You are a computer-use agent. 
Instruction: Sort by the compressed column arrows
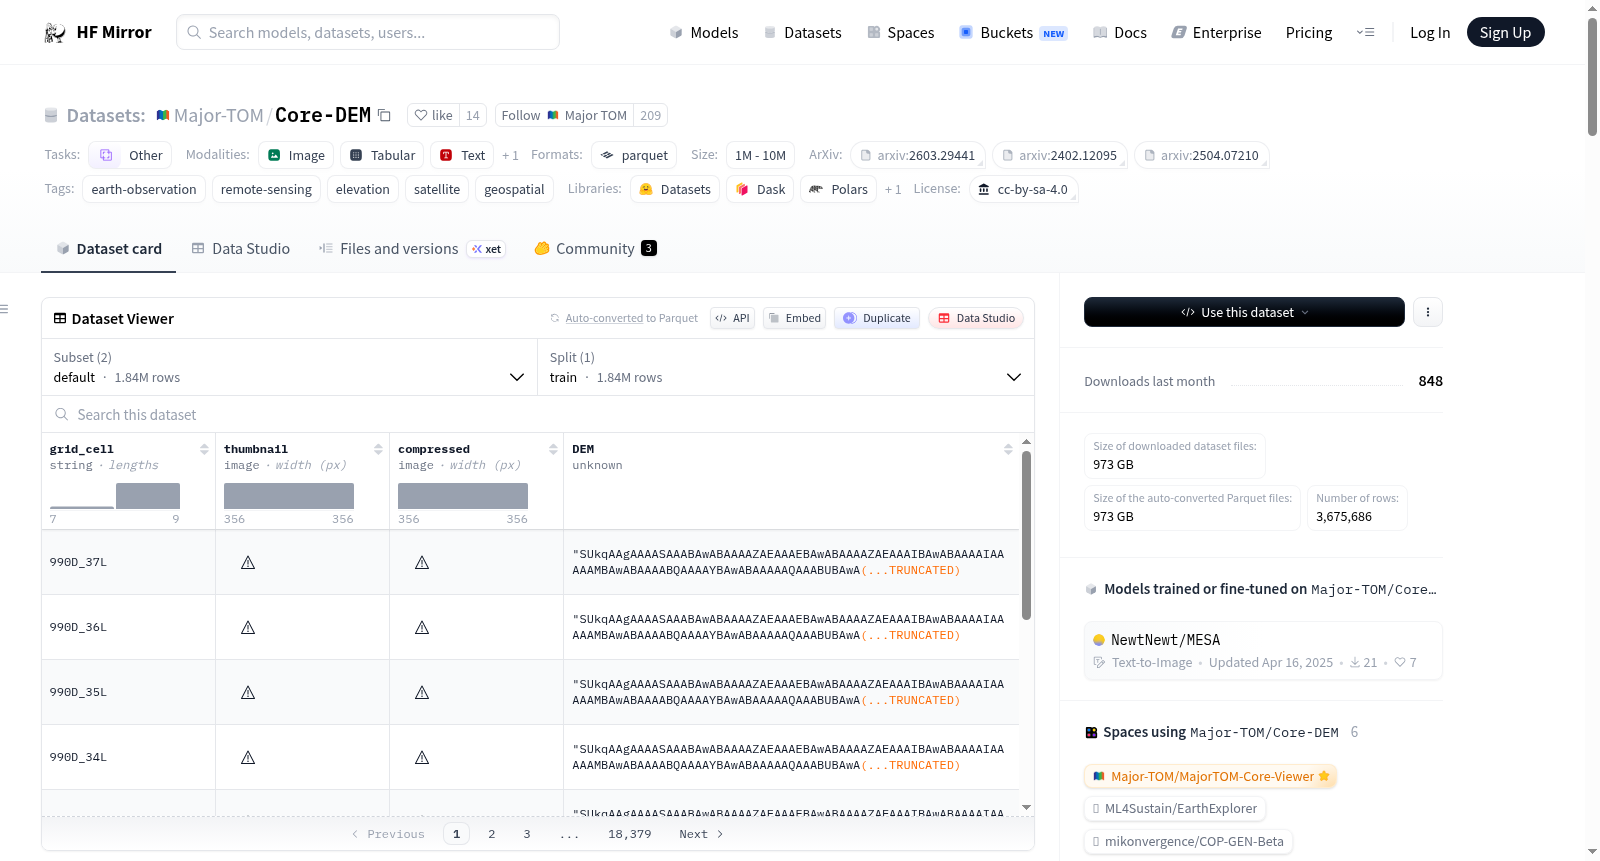click(553, 449)
